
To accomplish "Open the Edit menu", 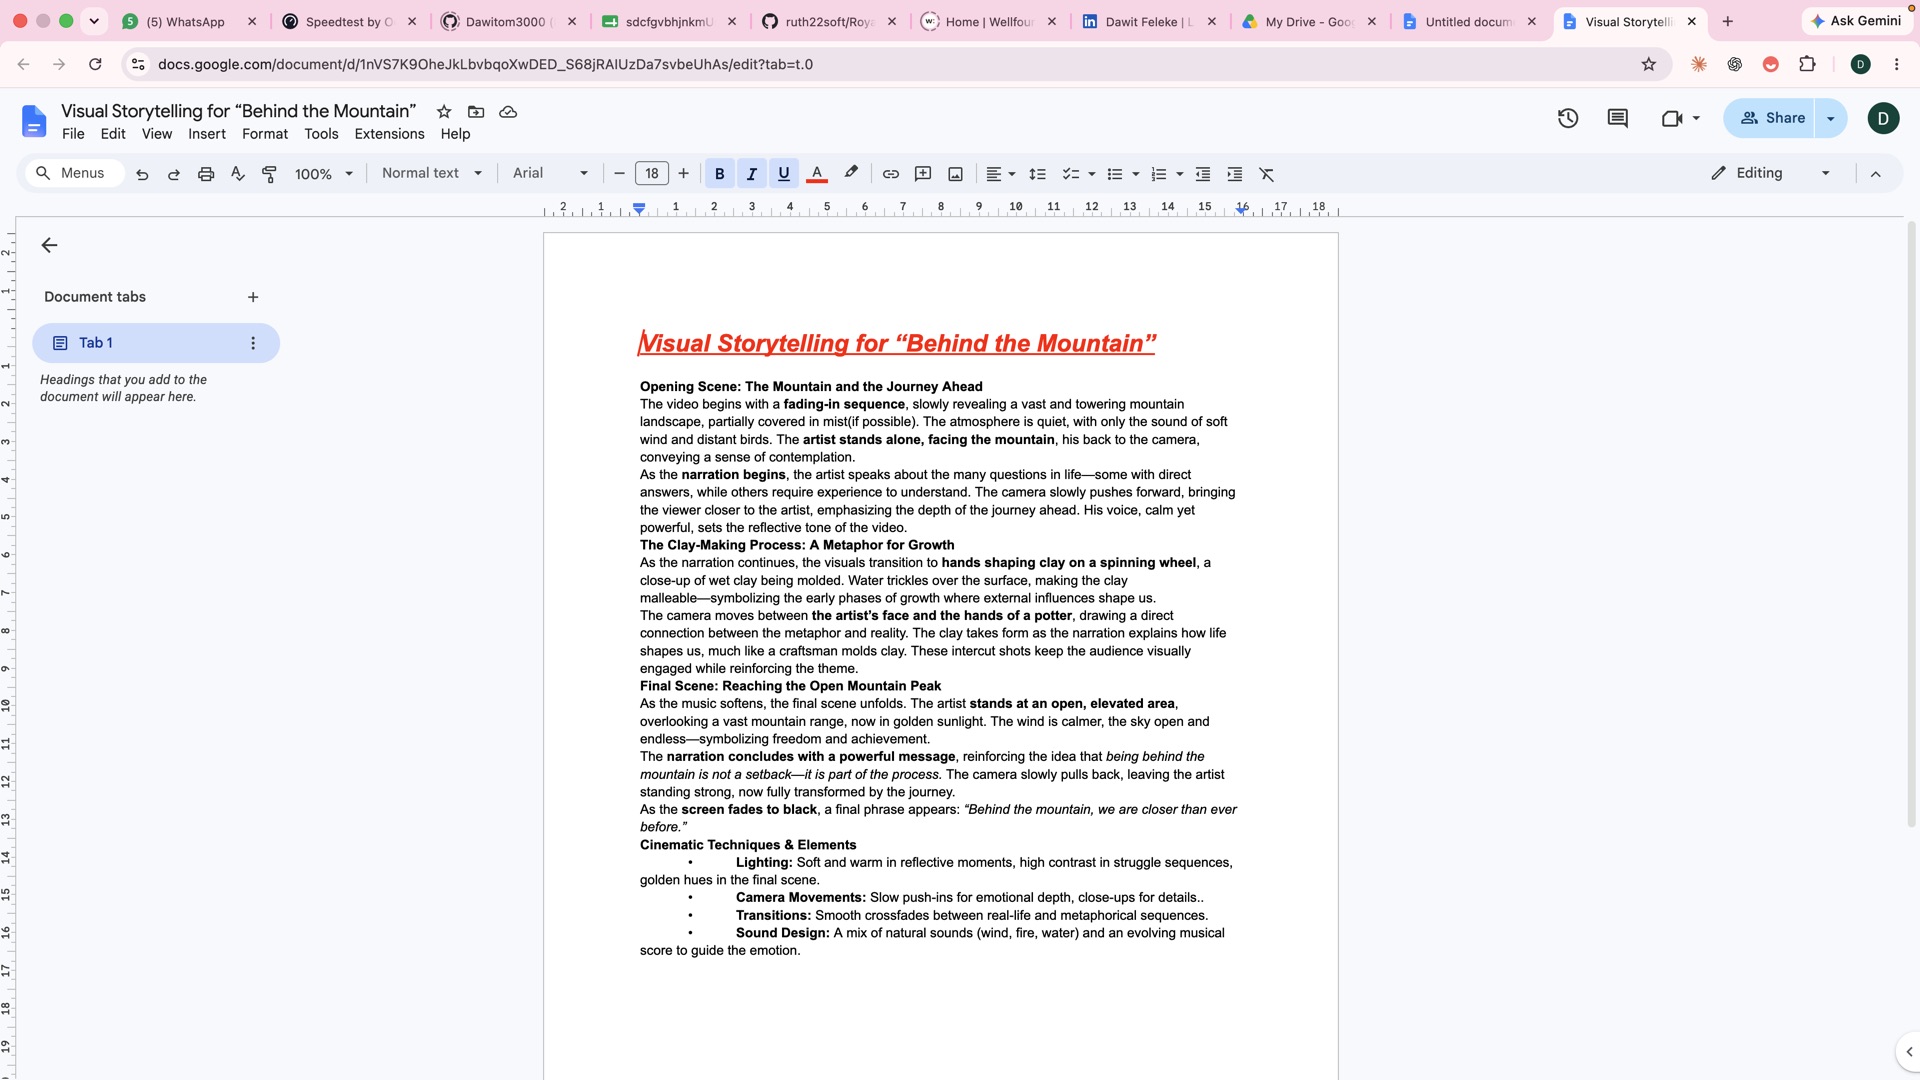I will pyautogui.click(x=113, y=134).
